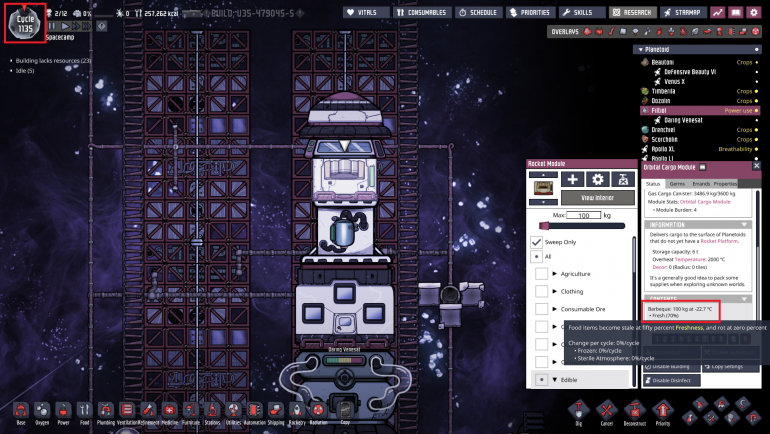Expand the Agriculture category arrow
This screenshot has width=770, height=434.
point(555,273)
